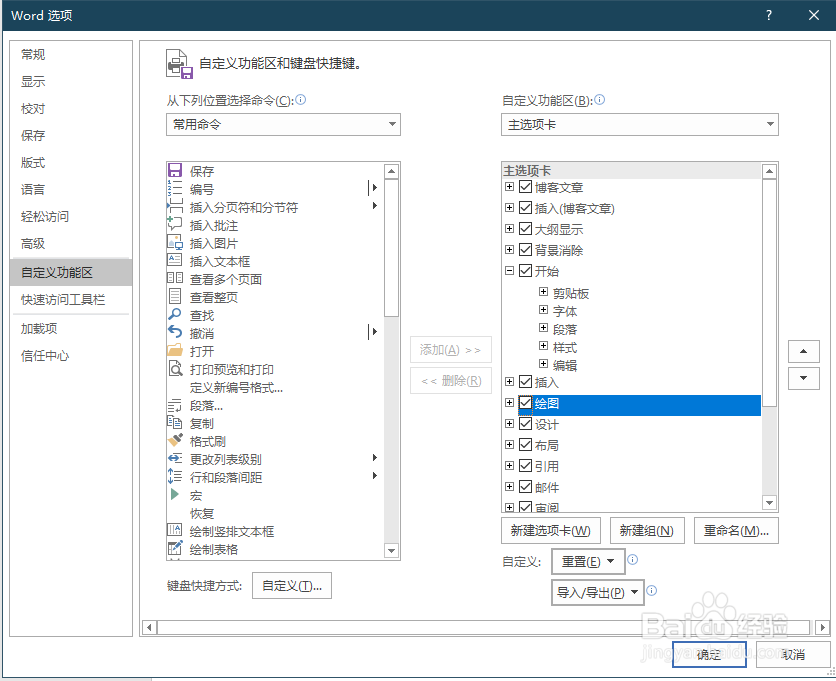Collapse the 开始 tab tree node
This screenshot has width=836, height=681.
click(x=510, y=270)
